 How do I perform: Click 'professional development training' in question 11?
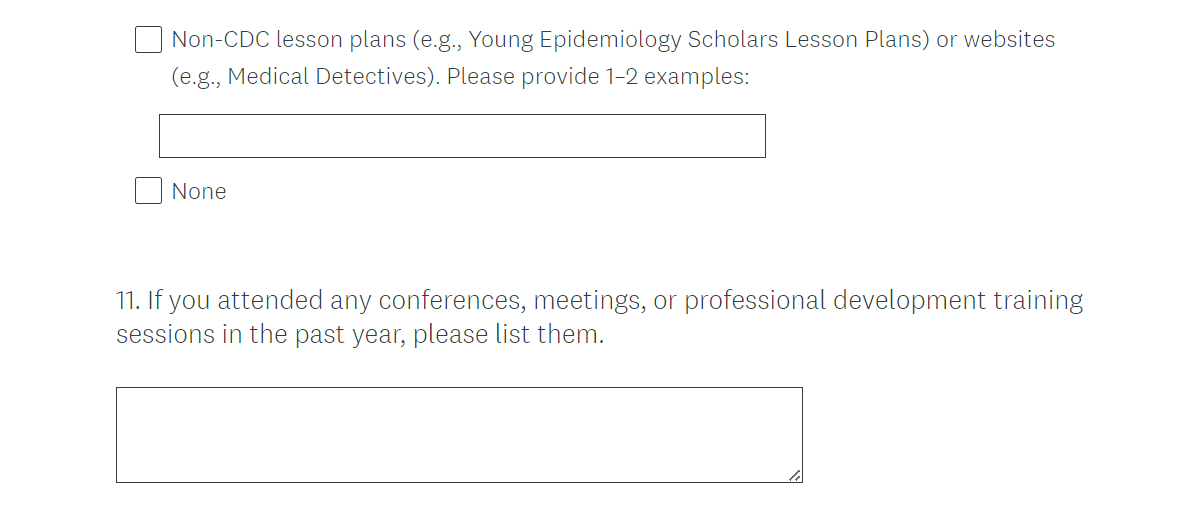click(x=883, y=301)
